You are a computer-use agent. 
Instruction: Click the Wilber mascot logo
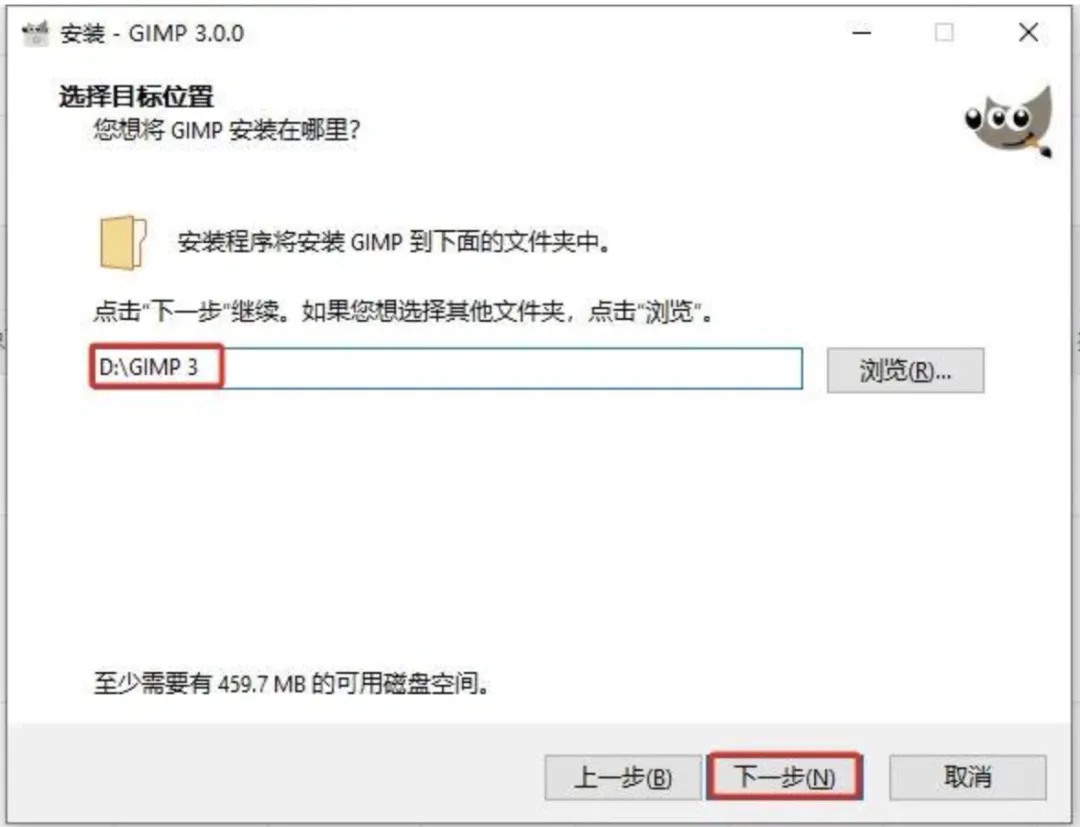tap(1009, 121)
